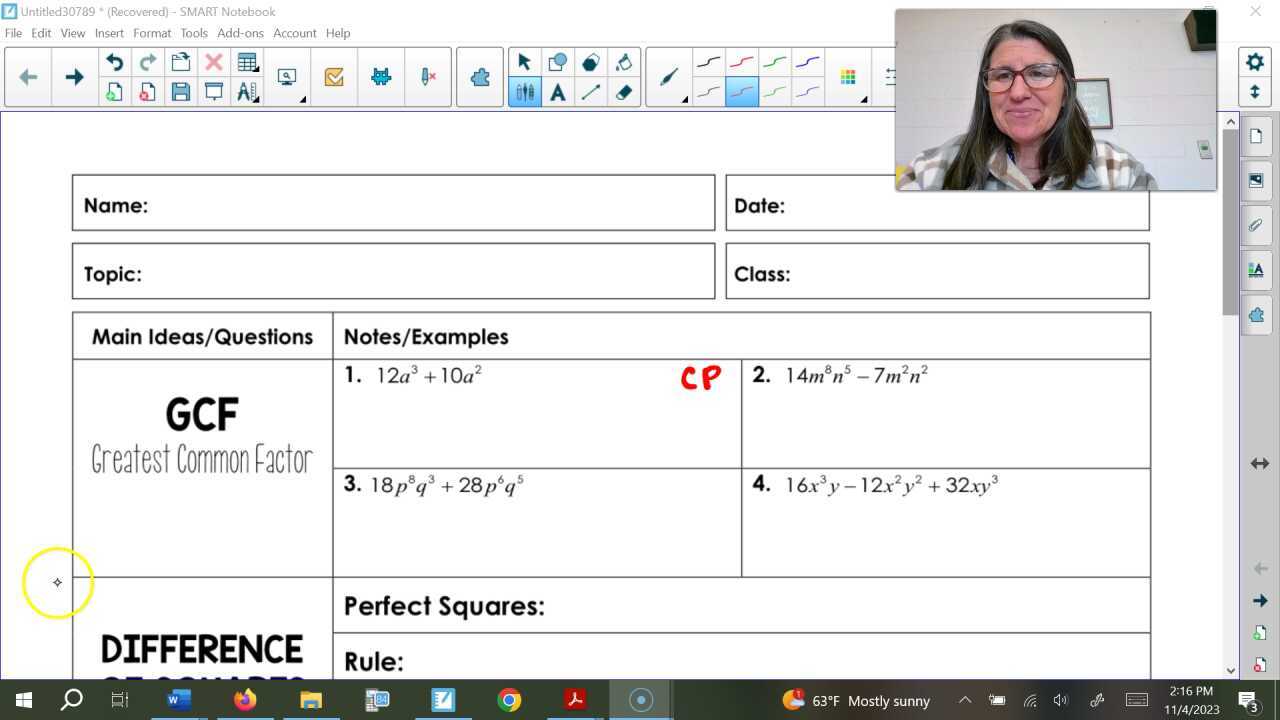Image resolution: width=1280 pixels, height=720 pixels.
Task: Save the notebook file
Action: pyautogui.click(x=181, y=93)
